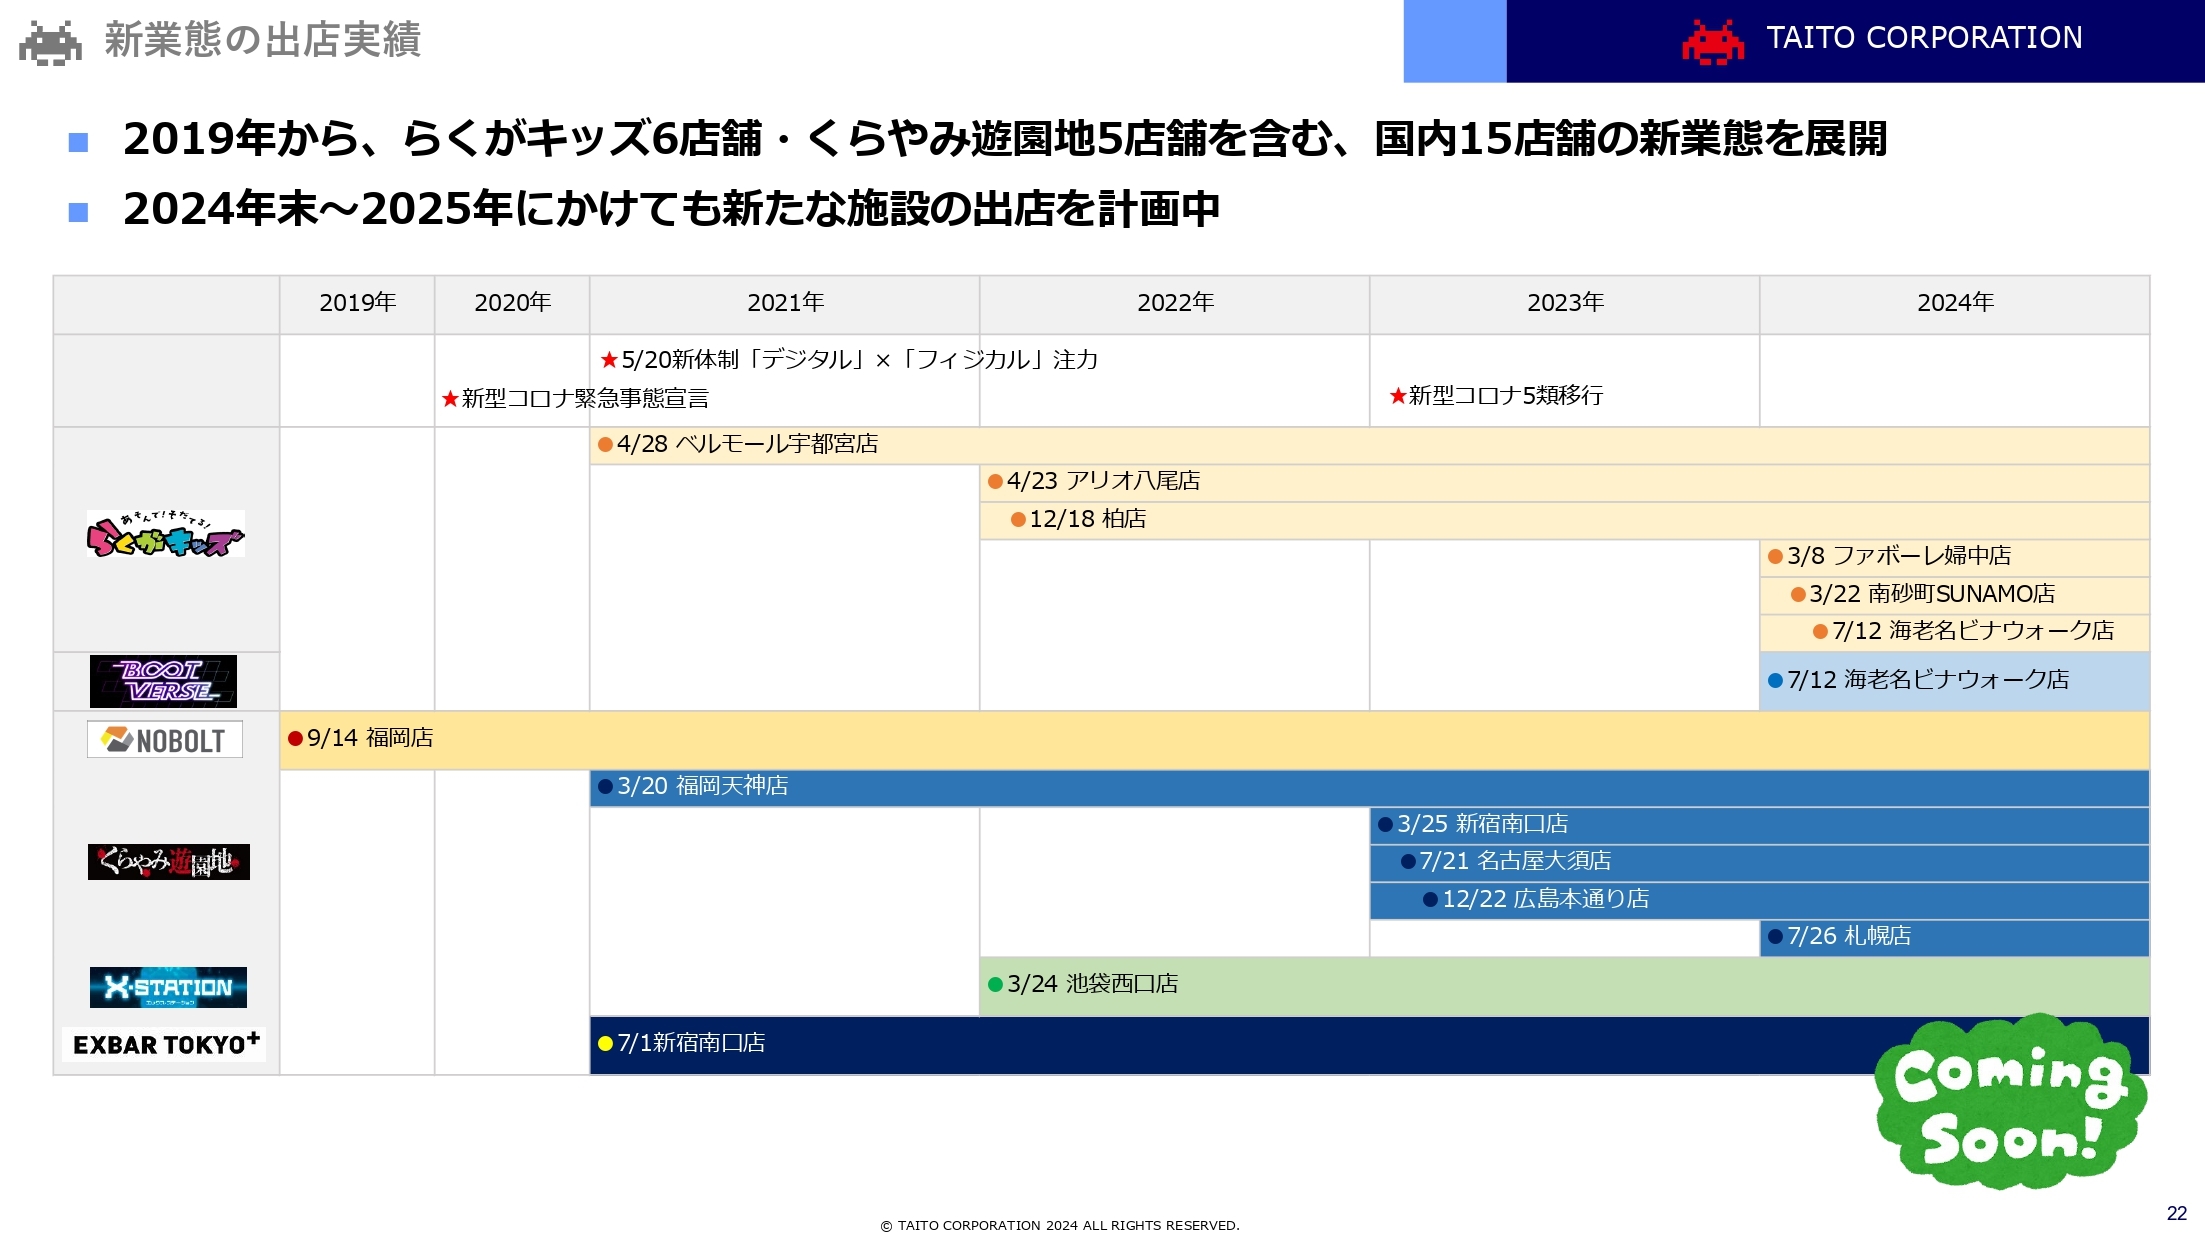Viewport: 2205px width, 1241px height.
Task: Select the 2024年 column header
Action: coord(1955,304)
